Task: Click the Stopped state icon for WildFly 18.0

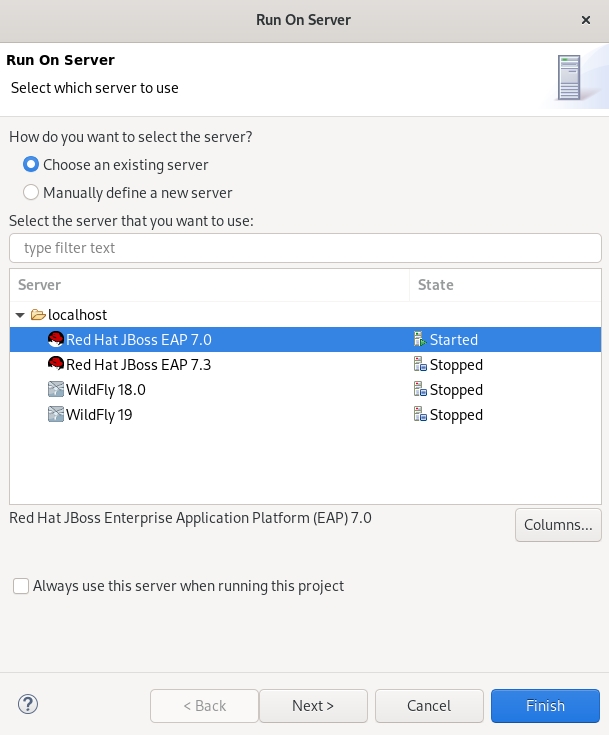Action: pyautogui.click(x=420, y=390)
